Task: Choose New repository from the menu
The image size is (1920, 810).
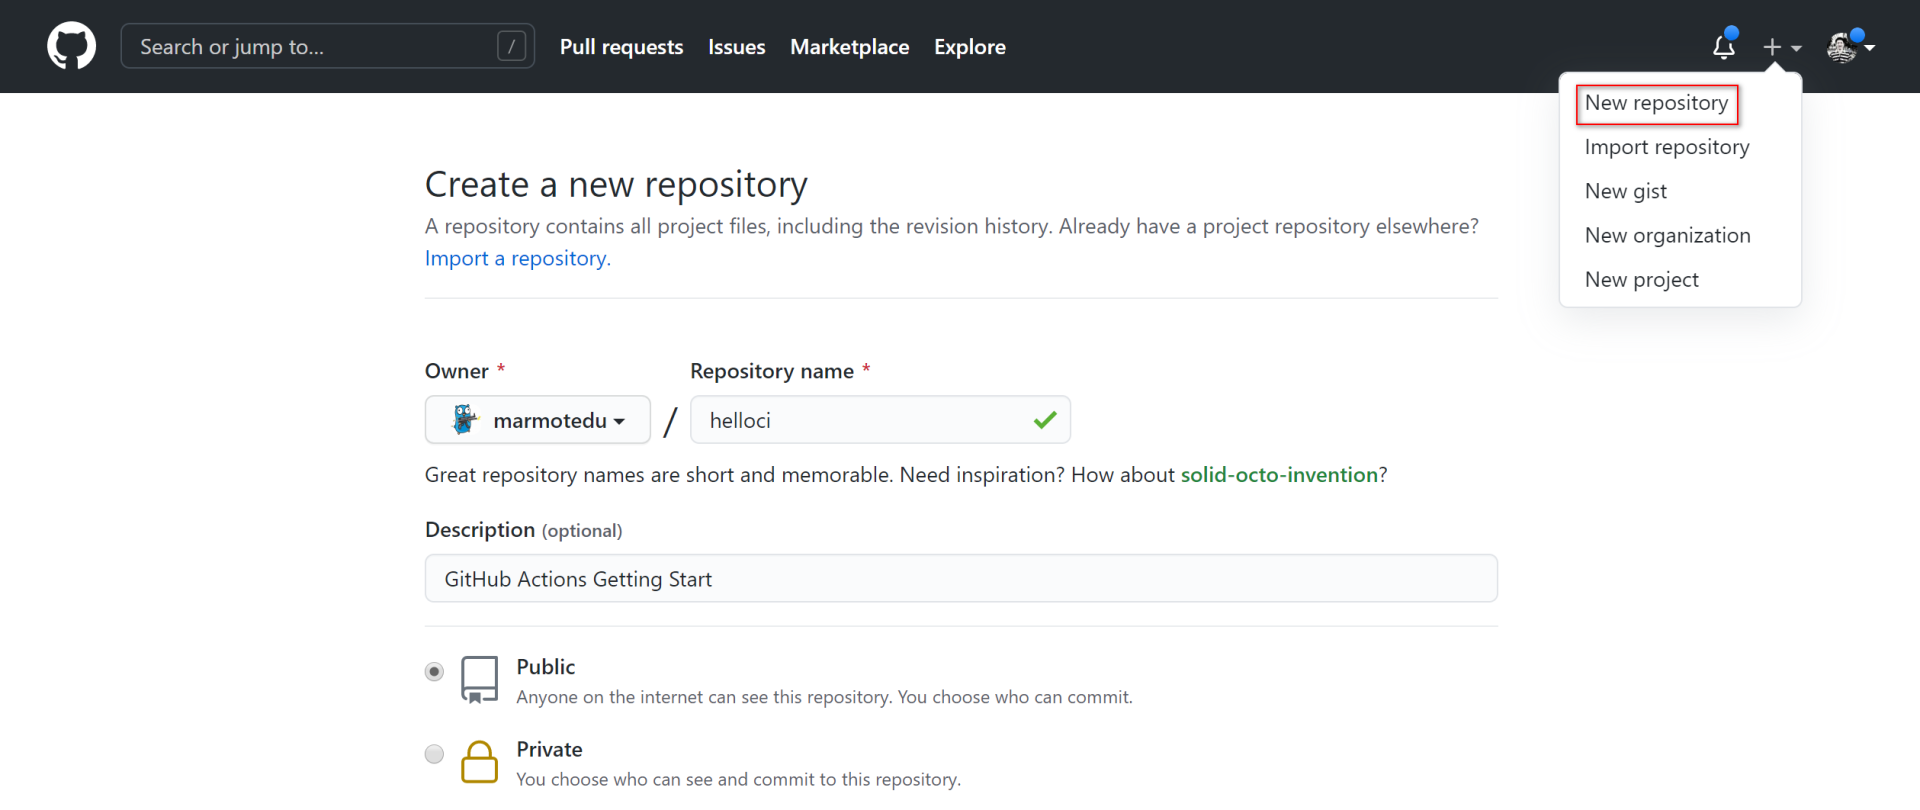Action: pyautogui.click(x=1656, y=103)
